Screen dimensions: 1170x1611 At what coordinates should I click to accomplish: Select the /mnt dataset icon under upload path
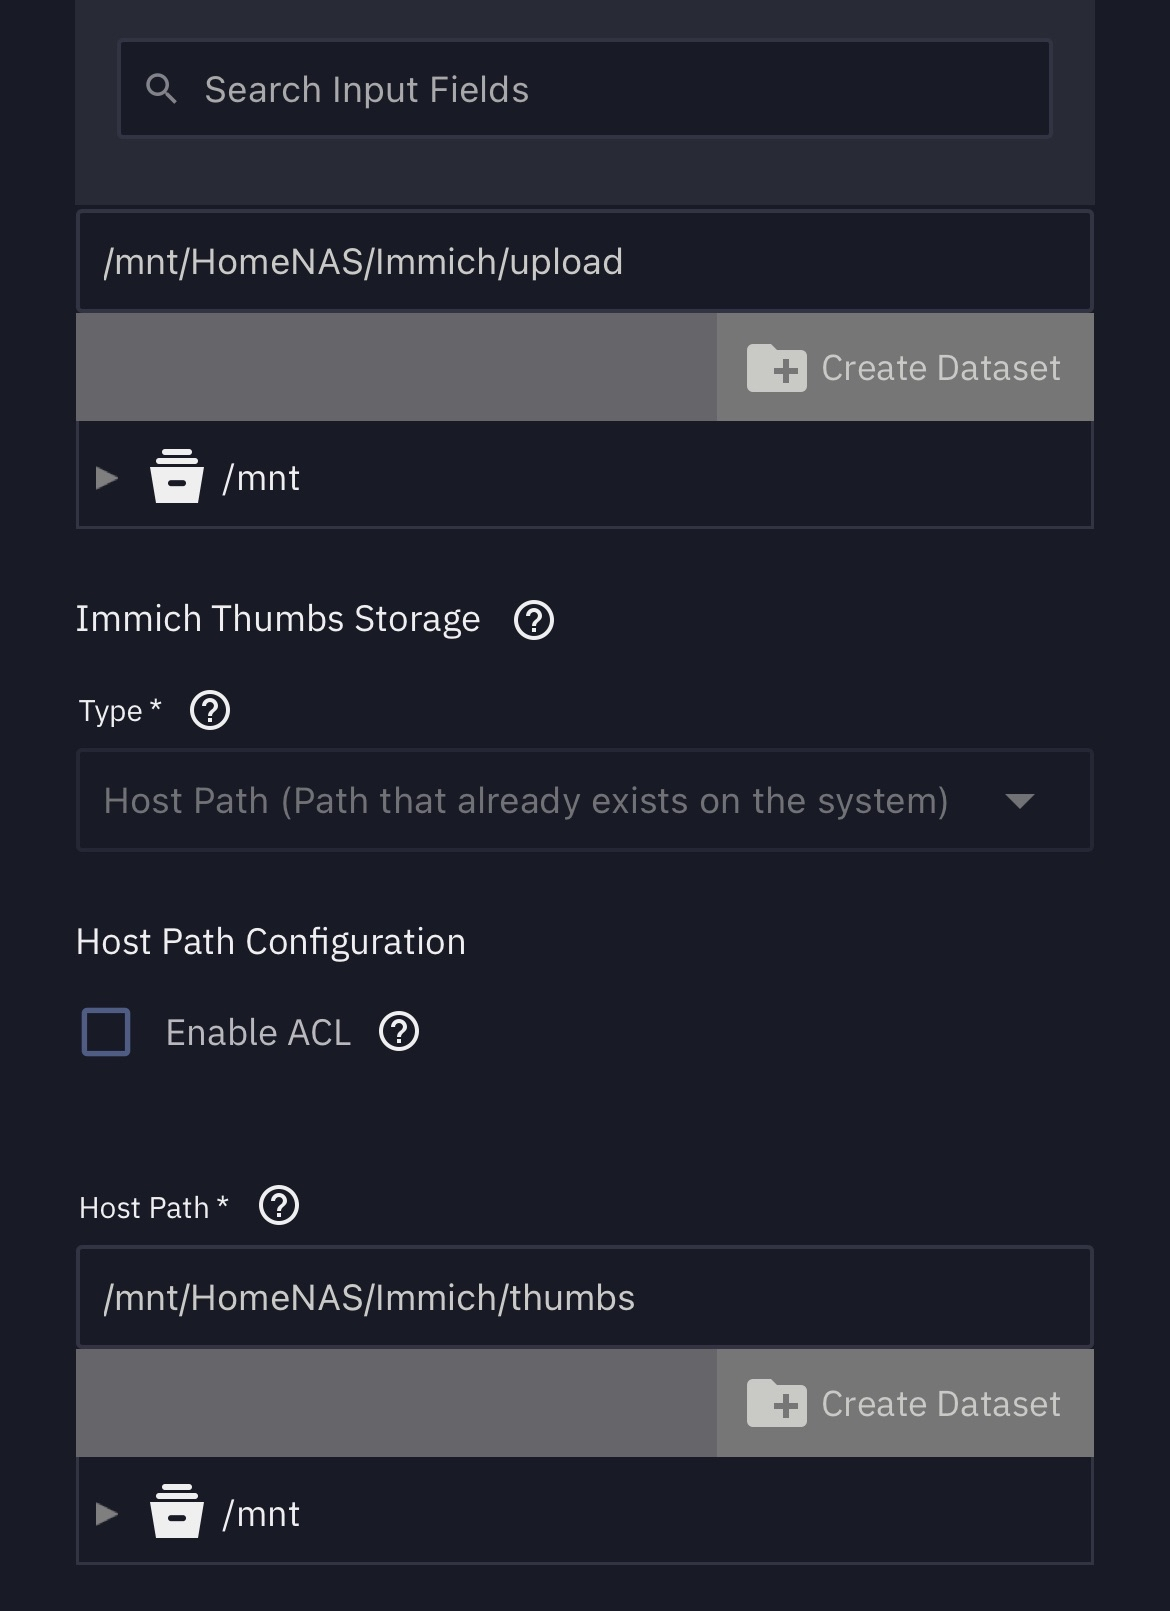pos(176,477)
